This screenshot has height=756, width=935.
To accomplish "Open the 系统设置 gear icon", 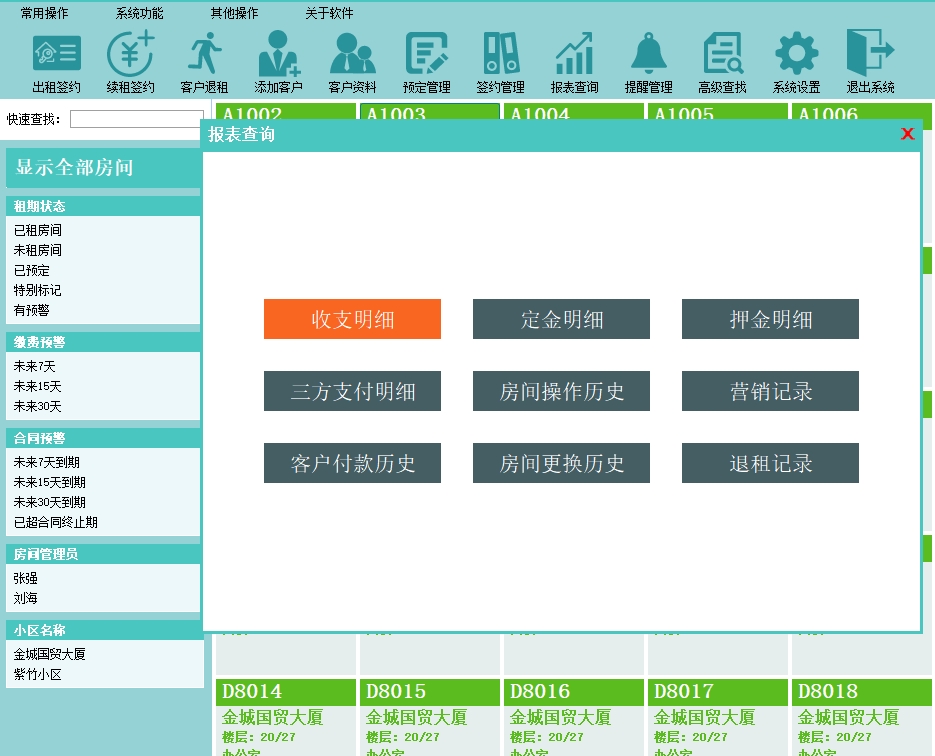I will (x=796, y=54).
